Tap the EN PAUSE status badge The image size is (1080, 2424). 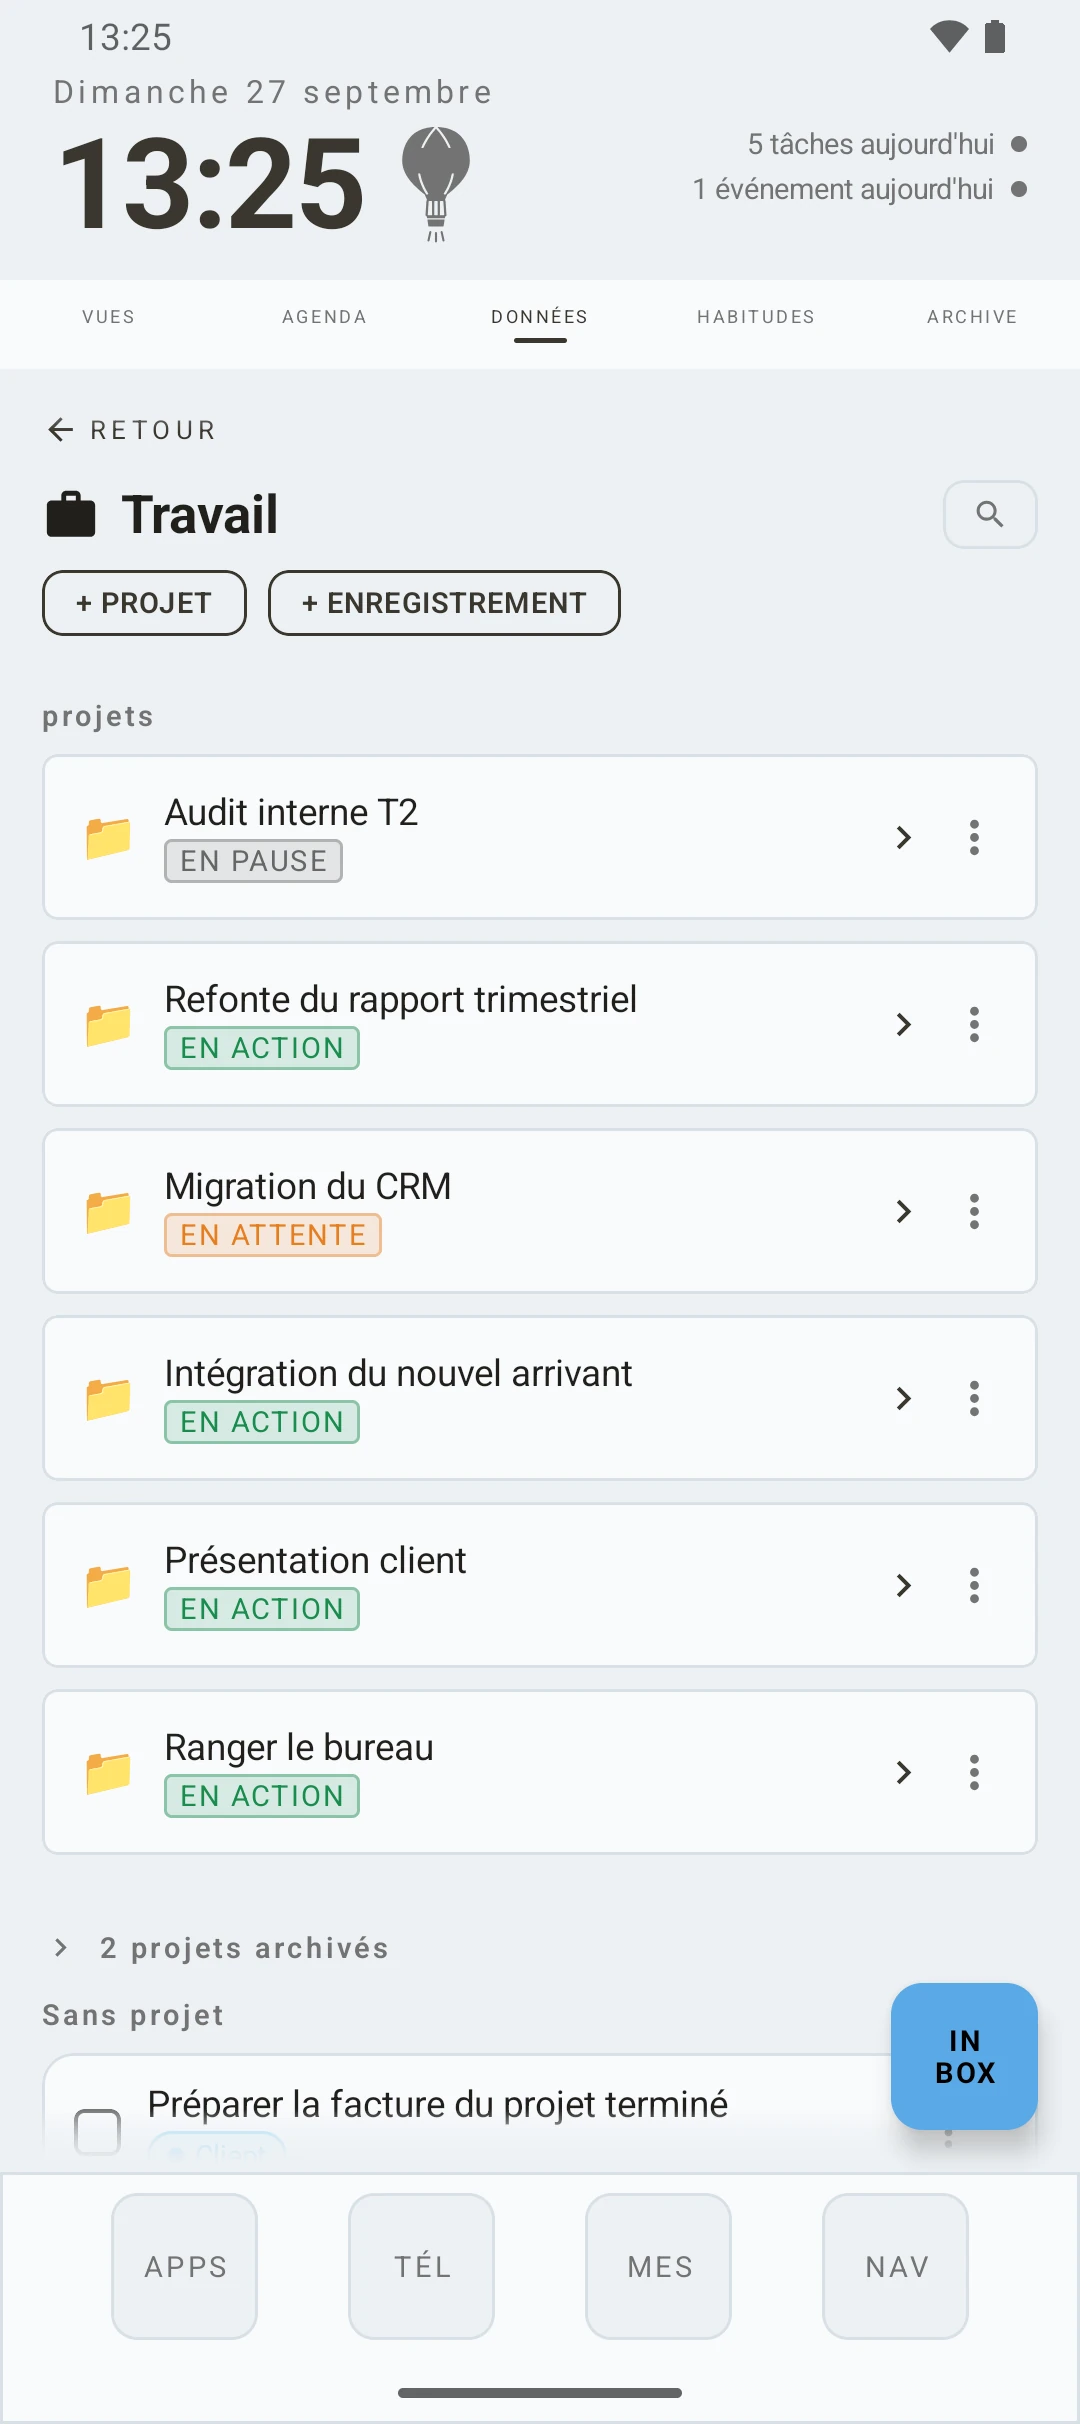(253, 861)
